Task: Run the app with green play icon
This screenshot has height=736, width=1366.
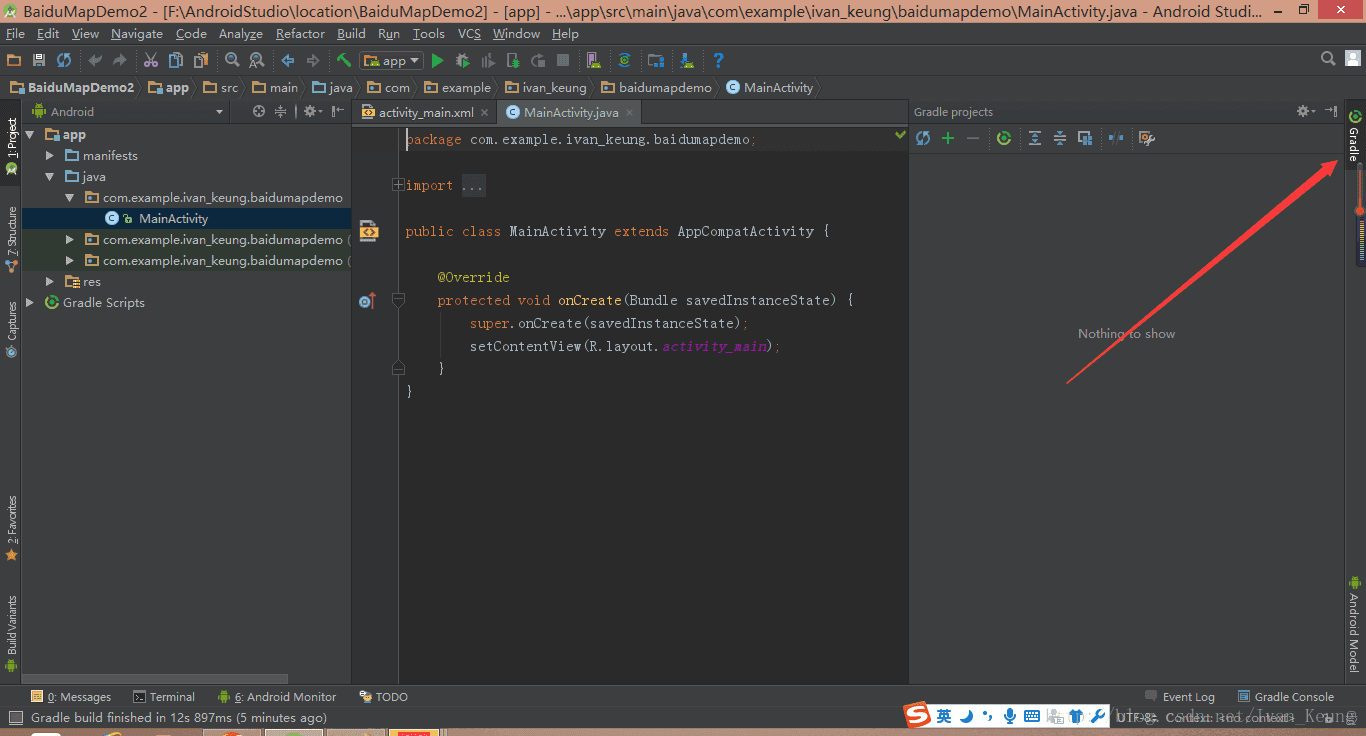Action: (437, 61)
